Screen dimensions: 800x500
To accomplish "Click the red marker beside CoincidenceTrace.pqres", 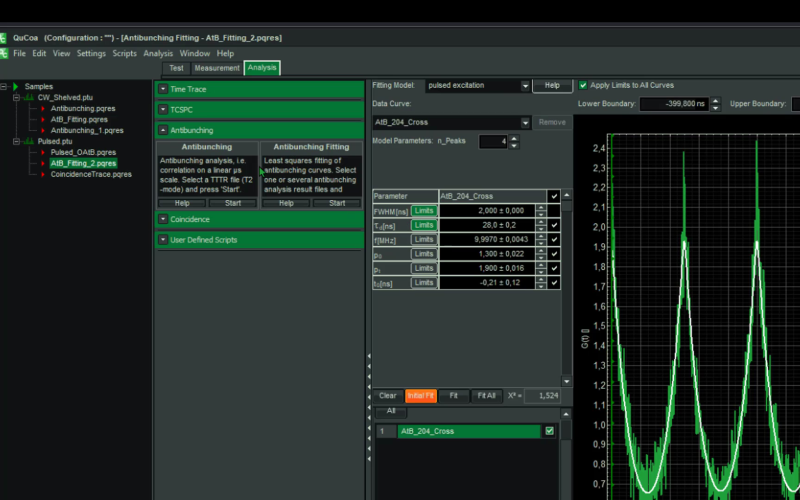I will (x=43, y=175).
